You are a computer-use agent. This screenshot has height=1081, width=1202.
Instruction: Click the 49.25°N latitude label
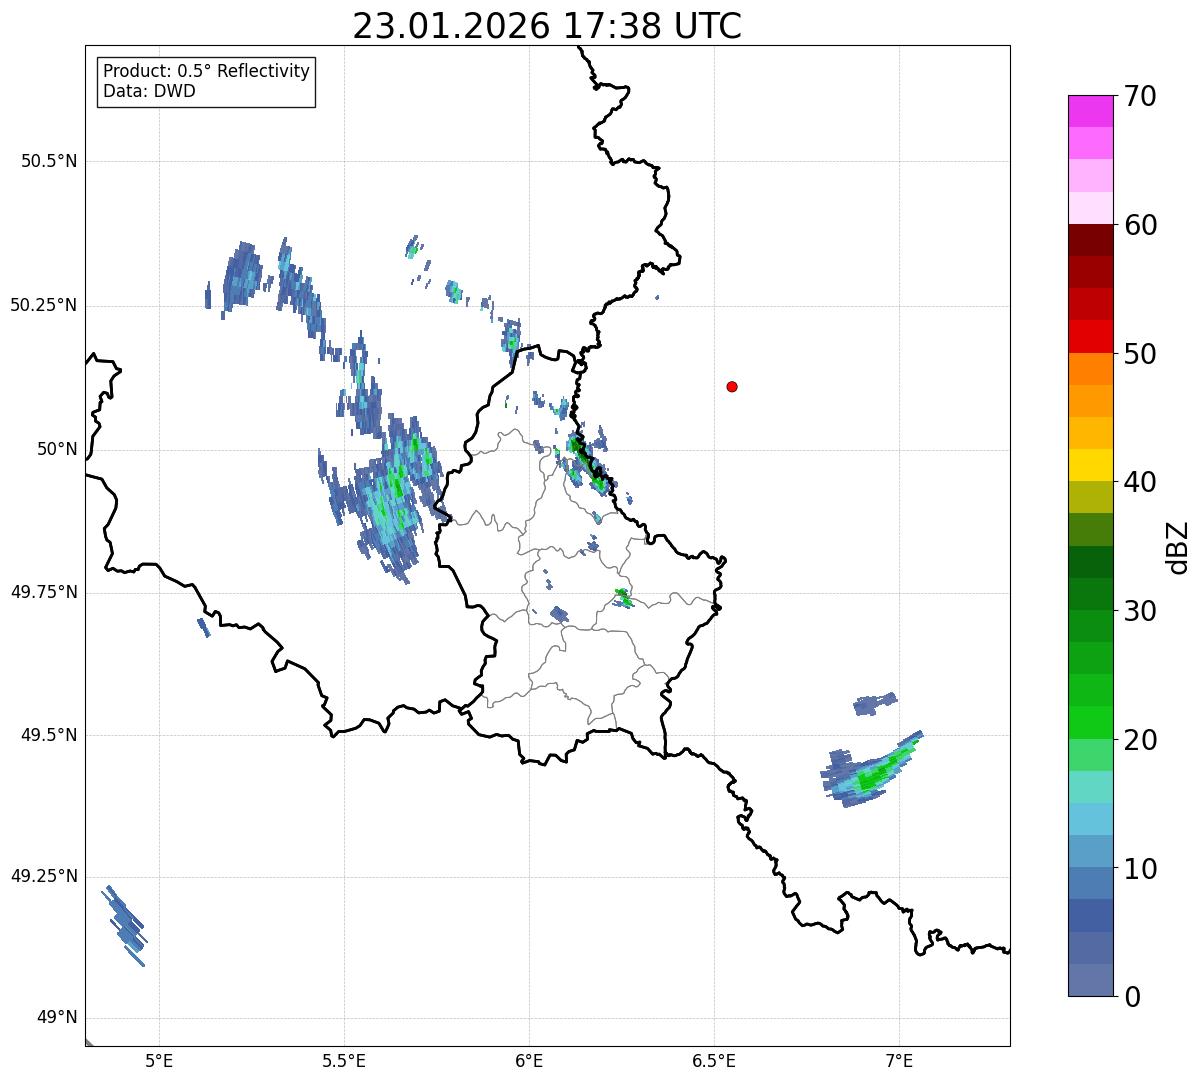[44, 876]
